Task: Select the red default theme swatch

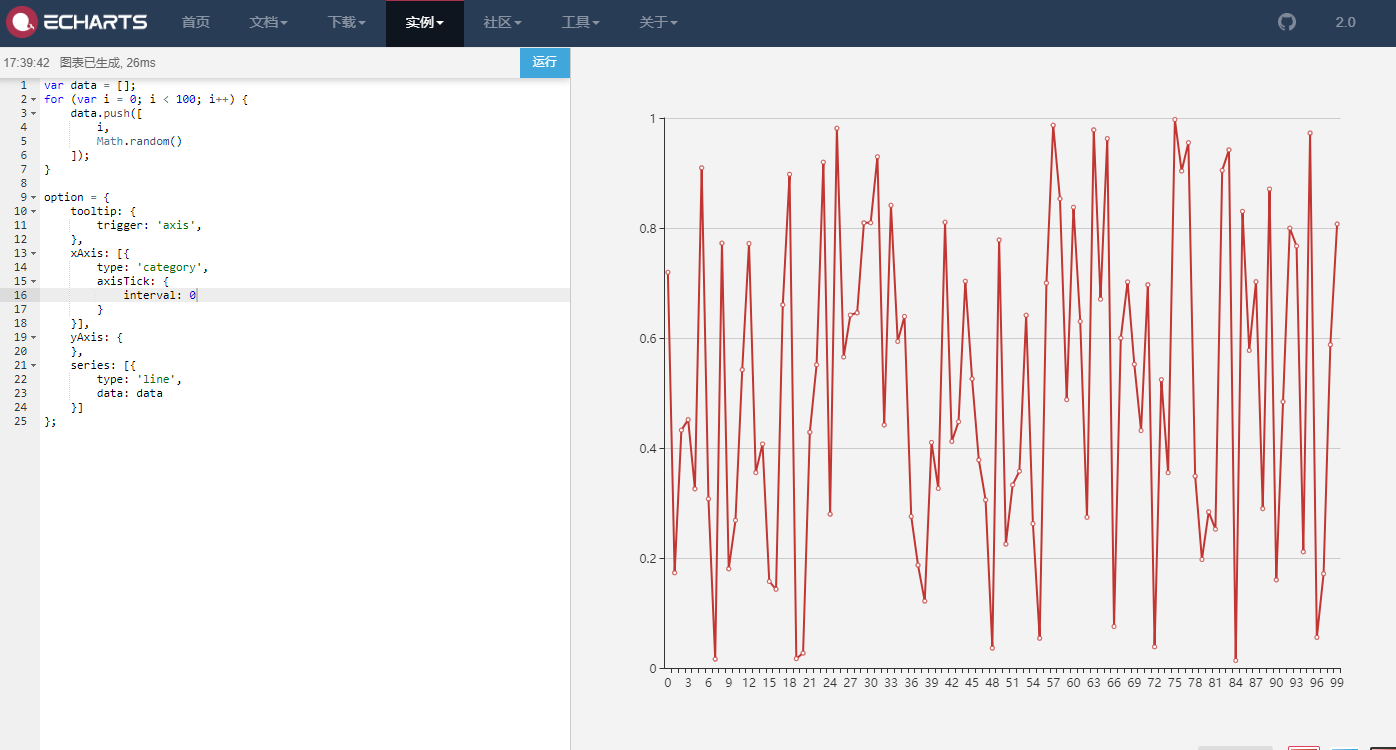Action: point(1305,747)
